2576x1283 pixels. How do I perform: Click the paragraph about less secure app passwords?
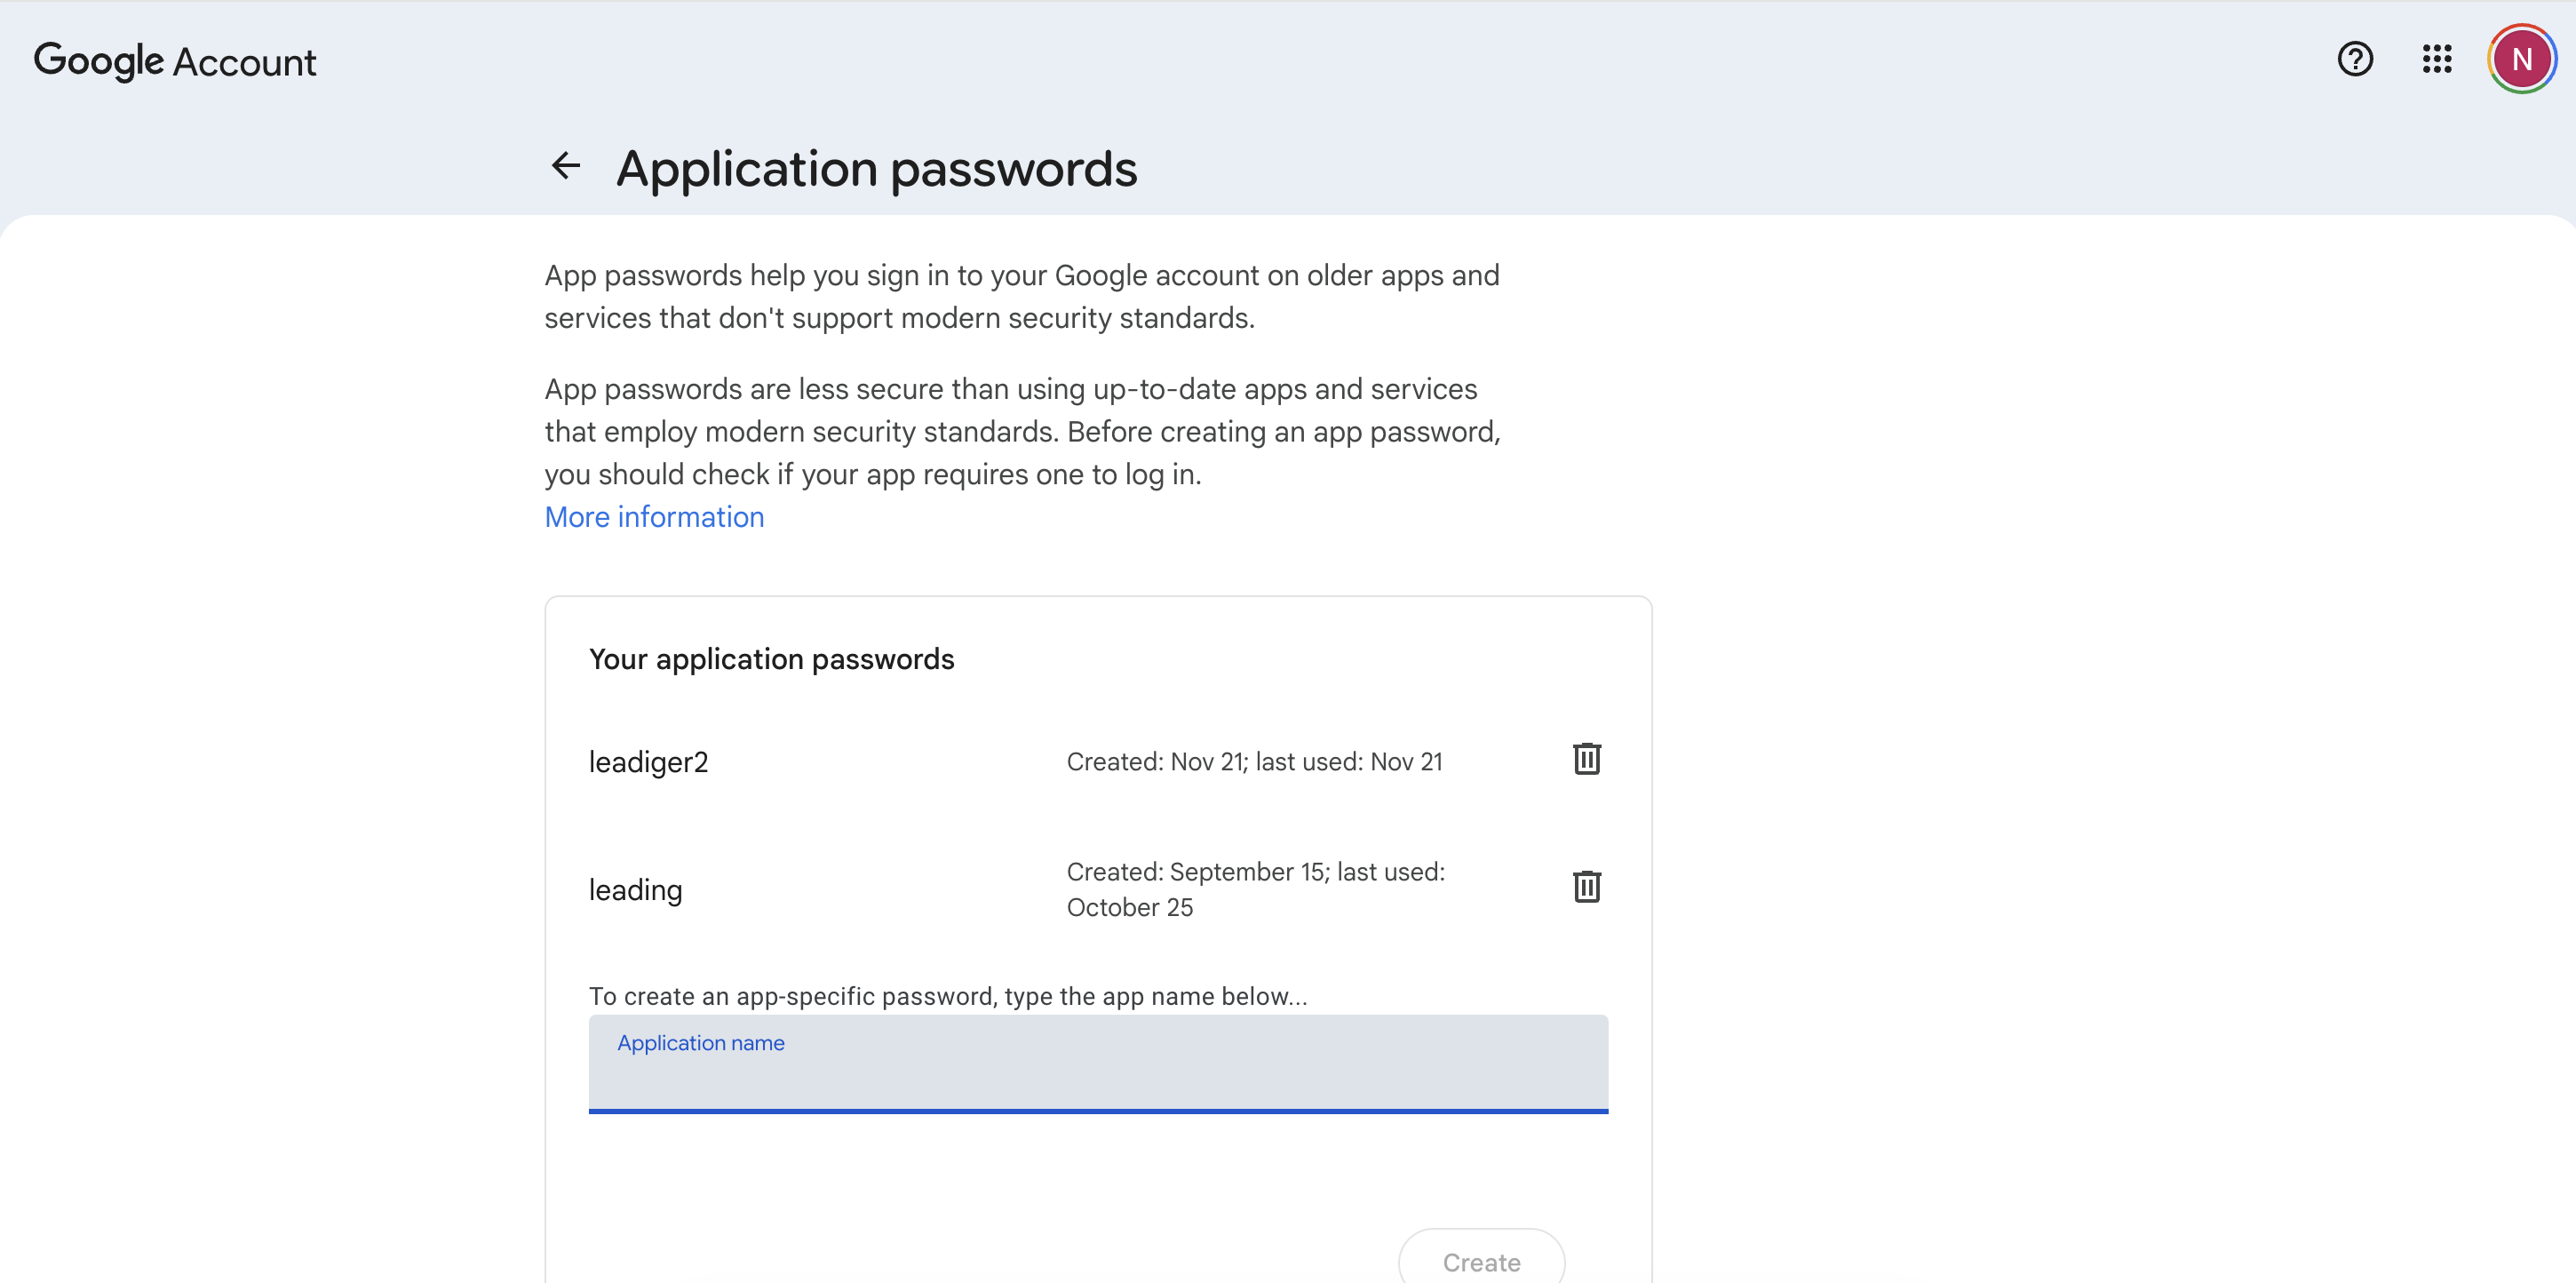pyautogui.click(x=1021, y=431)
